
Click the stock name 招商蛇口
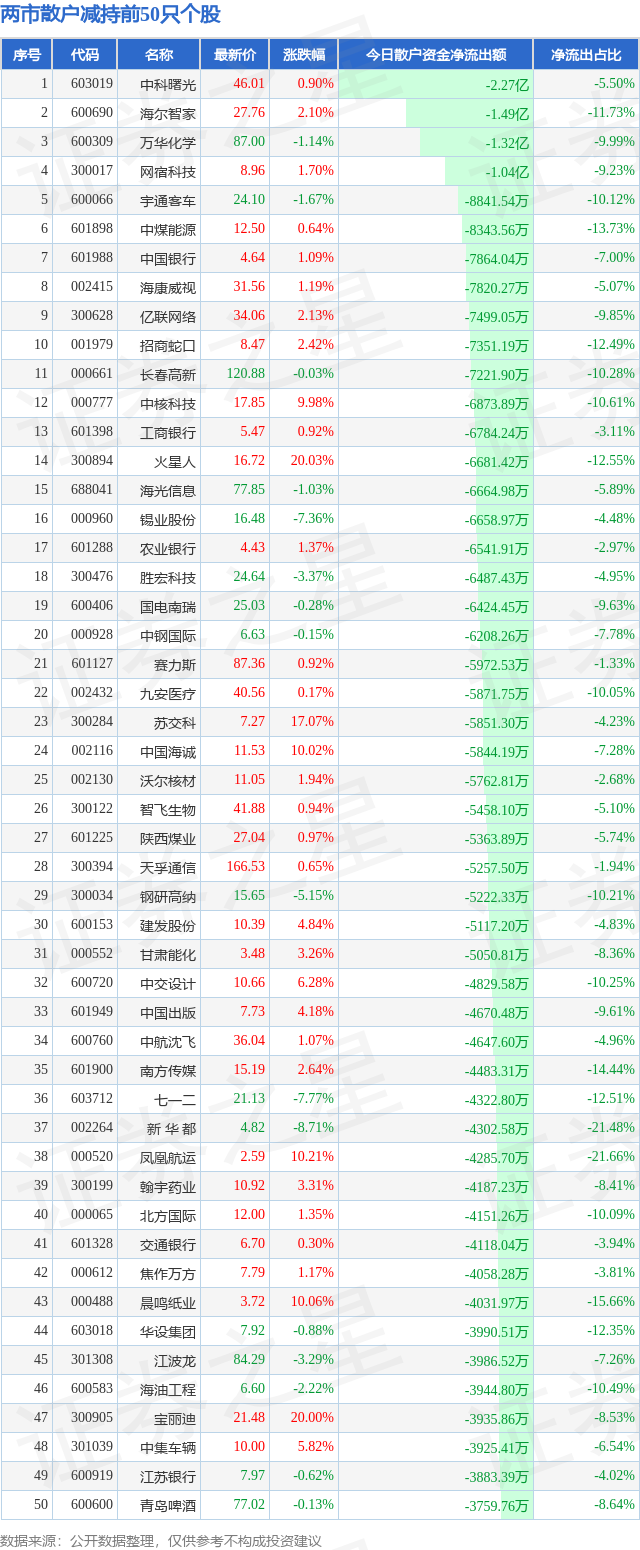[168, 345]
